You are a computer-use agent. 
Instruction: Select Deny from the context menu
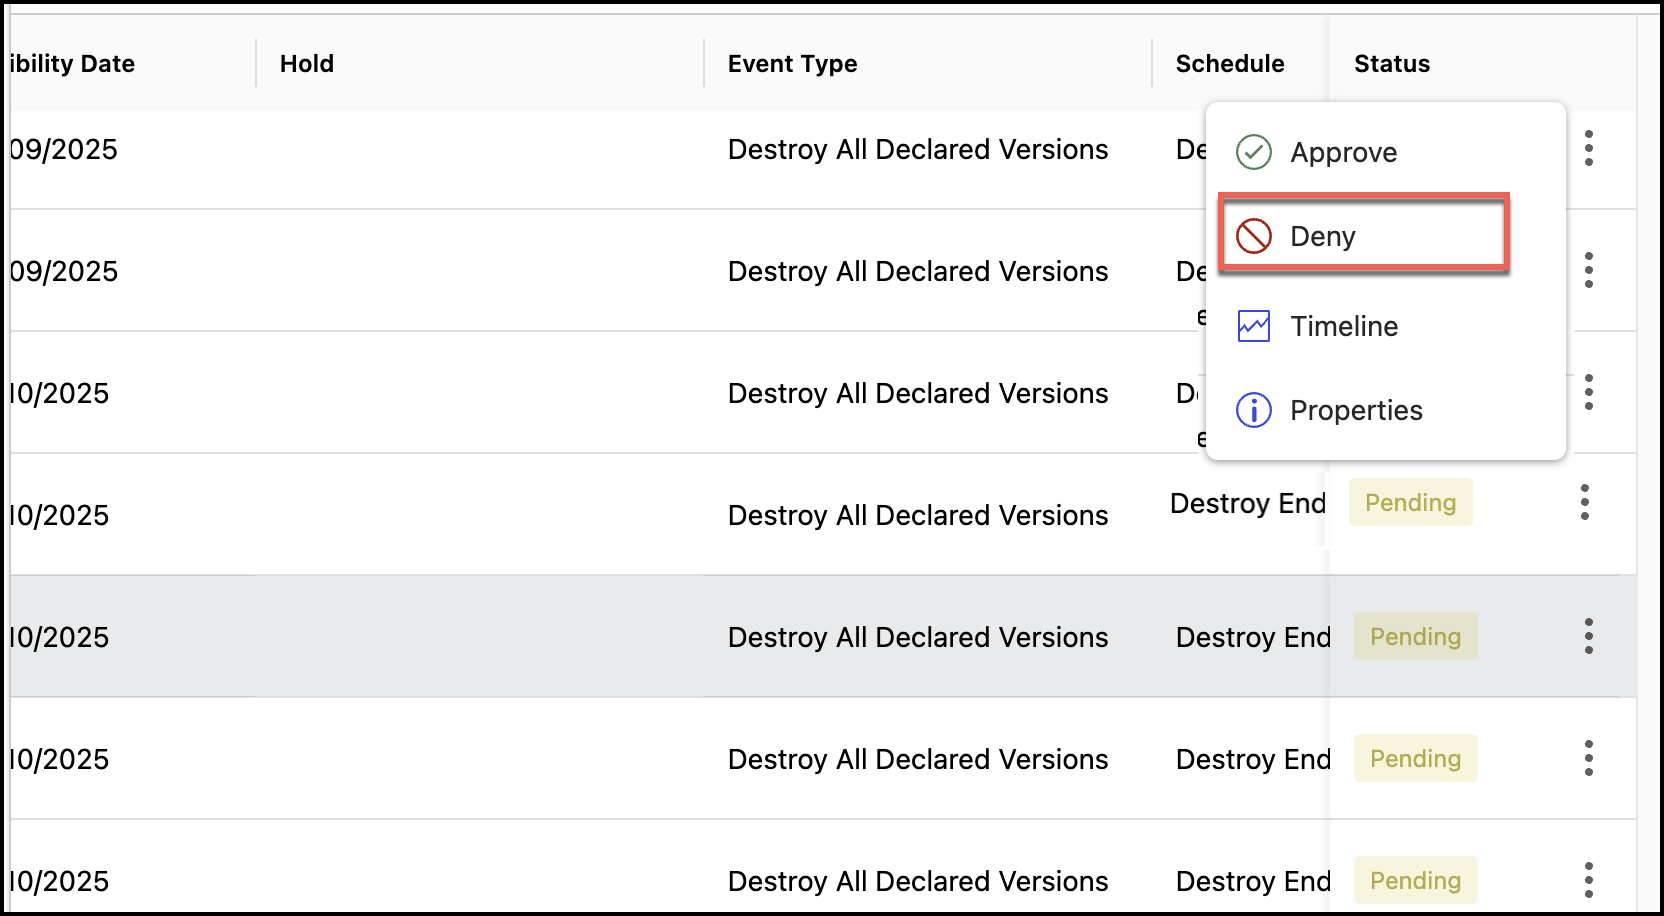pyautogui.click(x=1322, y=236)
